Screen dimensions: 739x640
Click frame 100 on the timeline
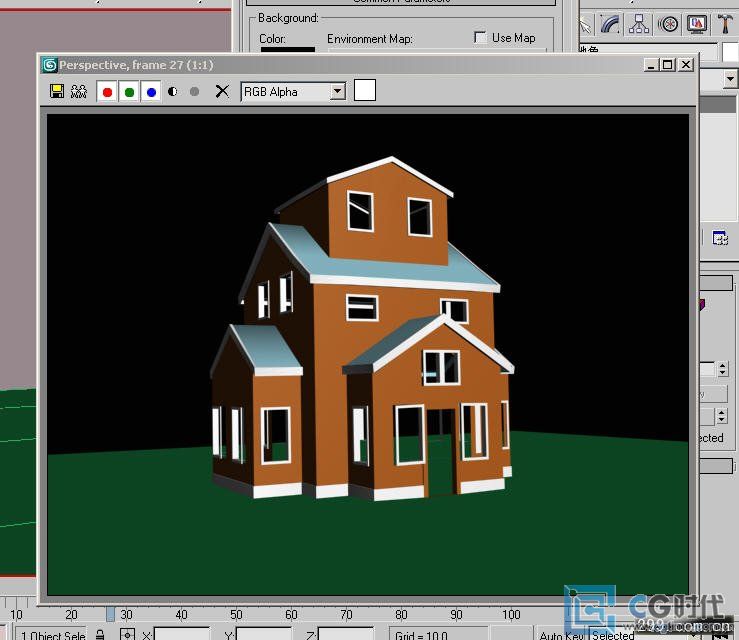pyautogui.click(x=511, y=615)
